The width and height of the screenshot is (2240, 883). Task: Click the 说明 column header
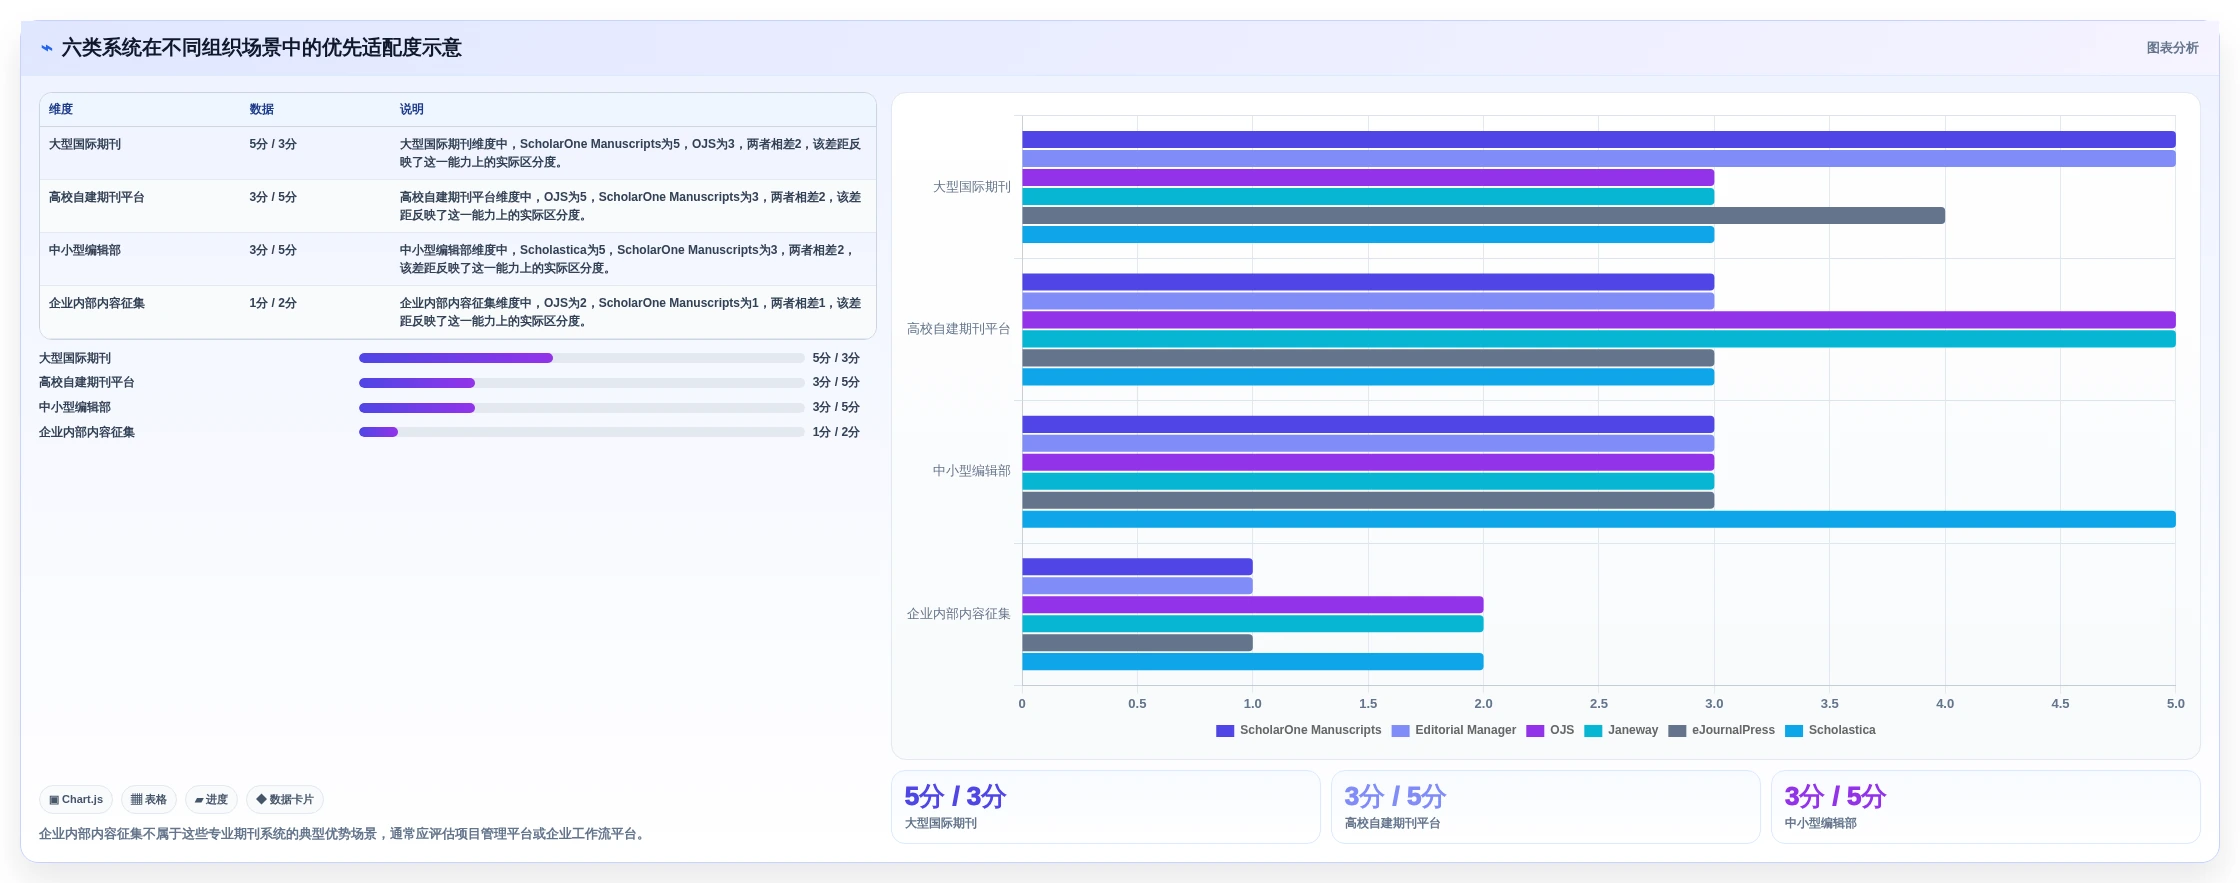pyautogui.click(x=412, y=109)
